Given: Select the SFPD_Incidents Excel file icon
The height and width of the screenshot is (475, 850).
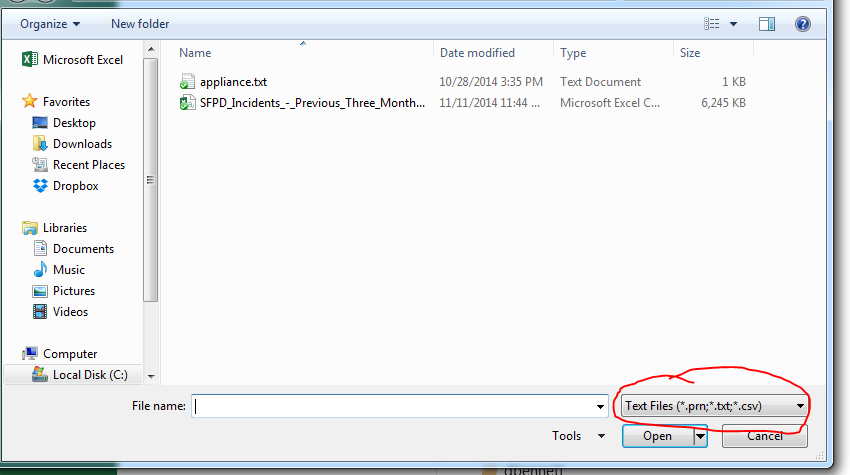Looking at the screenshot, I should [187, 102].
